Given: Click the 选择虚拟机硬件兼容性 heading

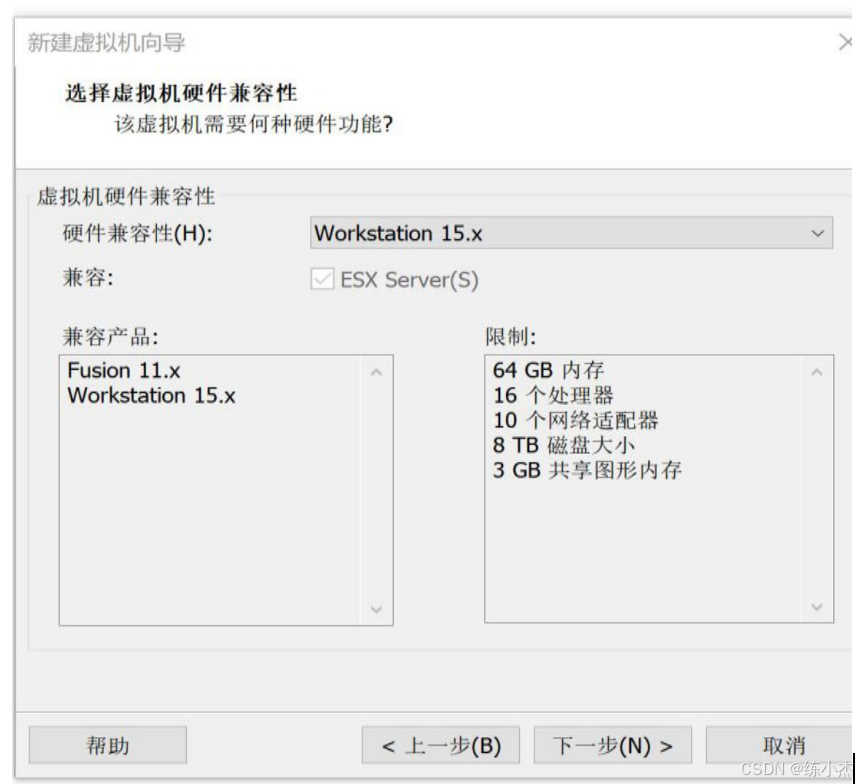Looking at the screenshot, I should (x=181, y=93).
